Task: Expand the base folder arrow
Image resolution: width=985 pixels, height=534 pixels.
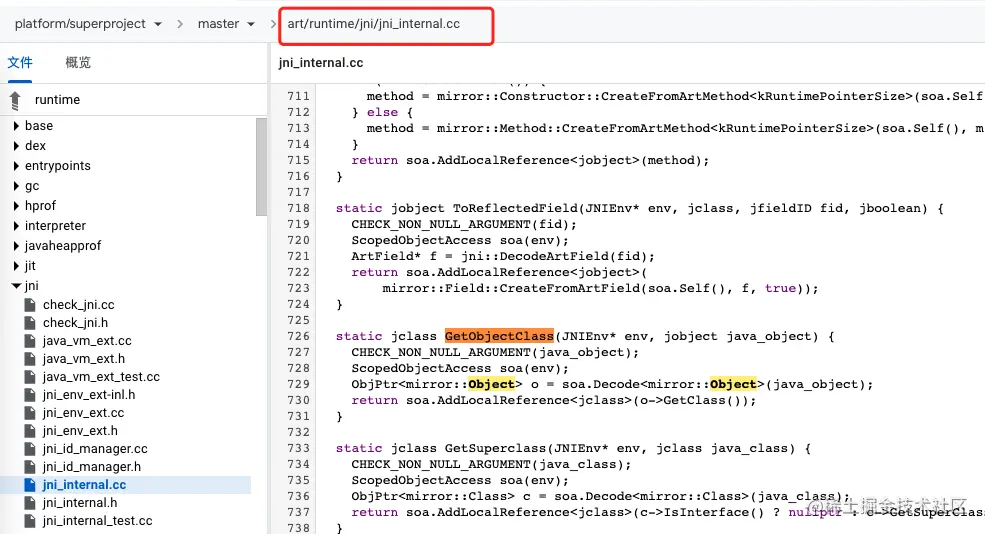Action: point(16,126)
